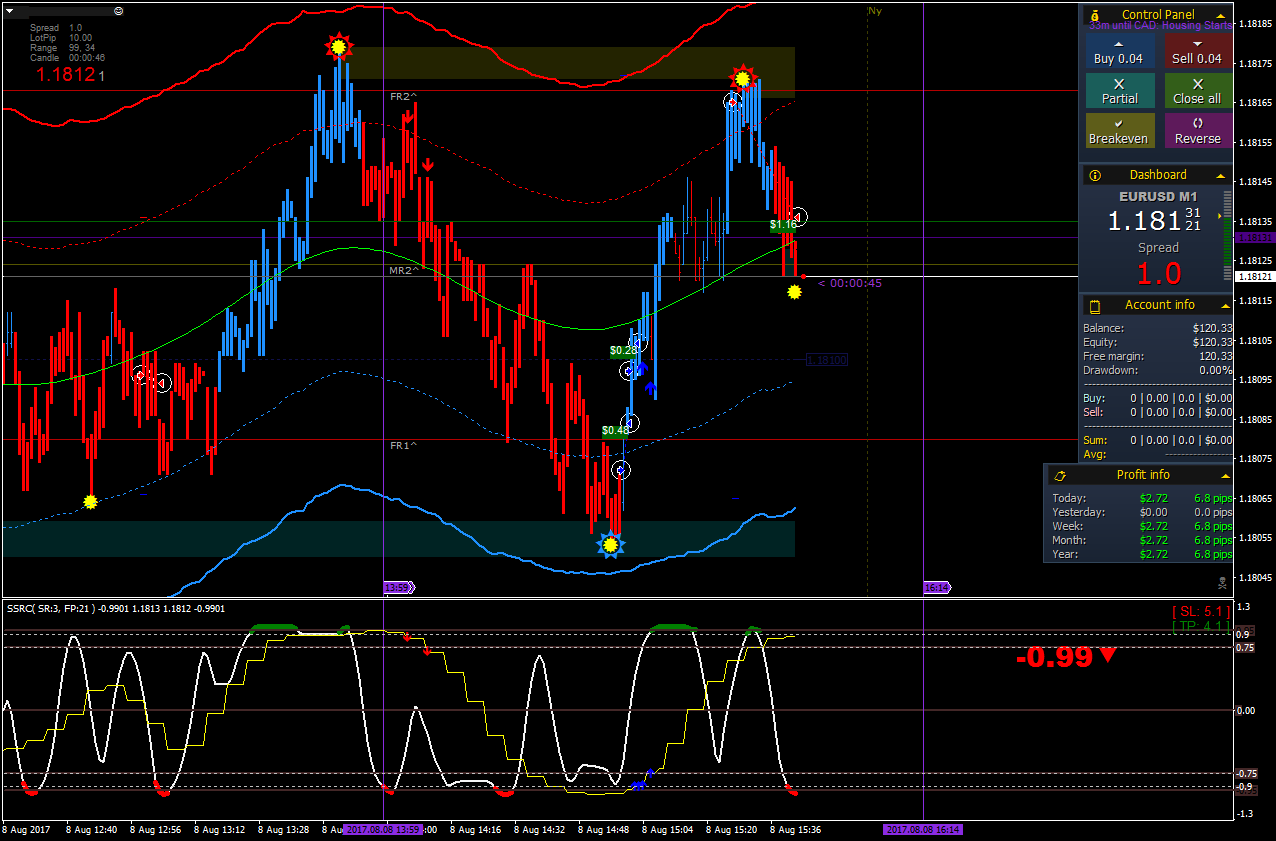Click the Partial close button
1276x841 pixels.
(1119, 91)
